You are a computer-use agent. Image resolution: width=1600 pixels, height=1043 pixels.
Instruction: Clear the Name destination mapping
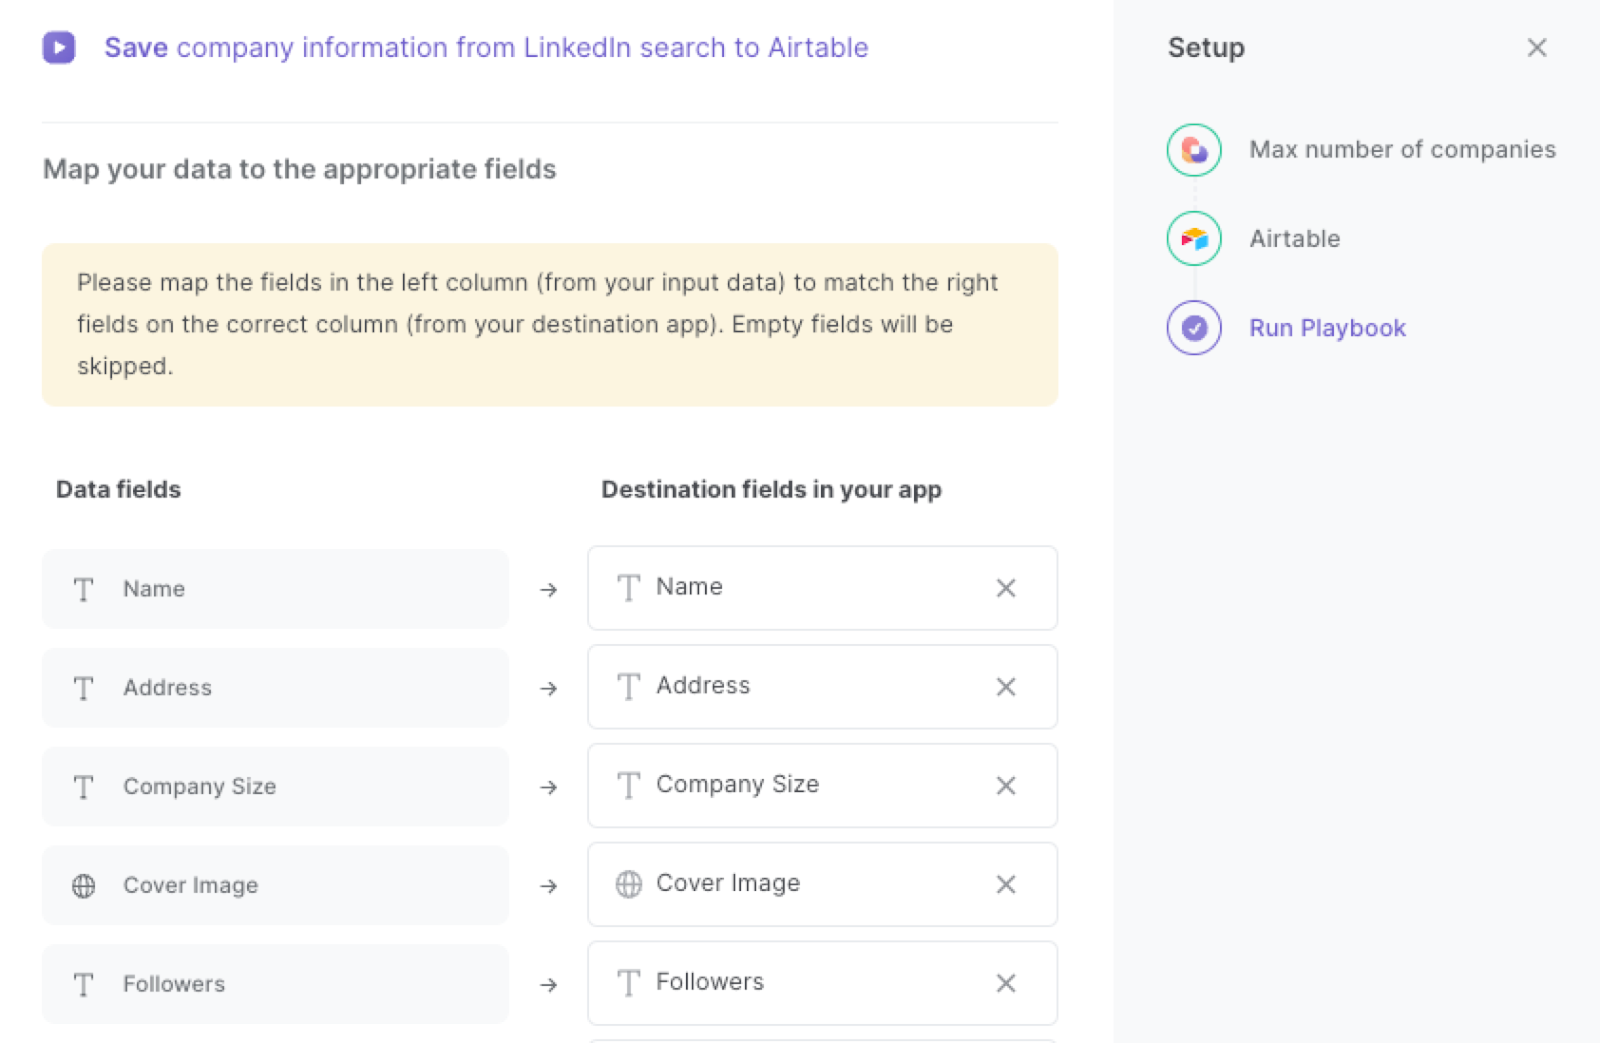pyautogui.click(x=1006, y=588)
